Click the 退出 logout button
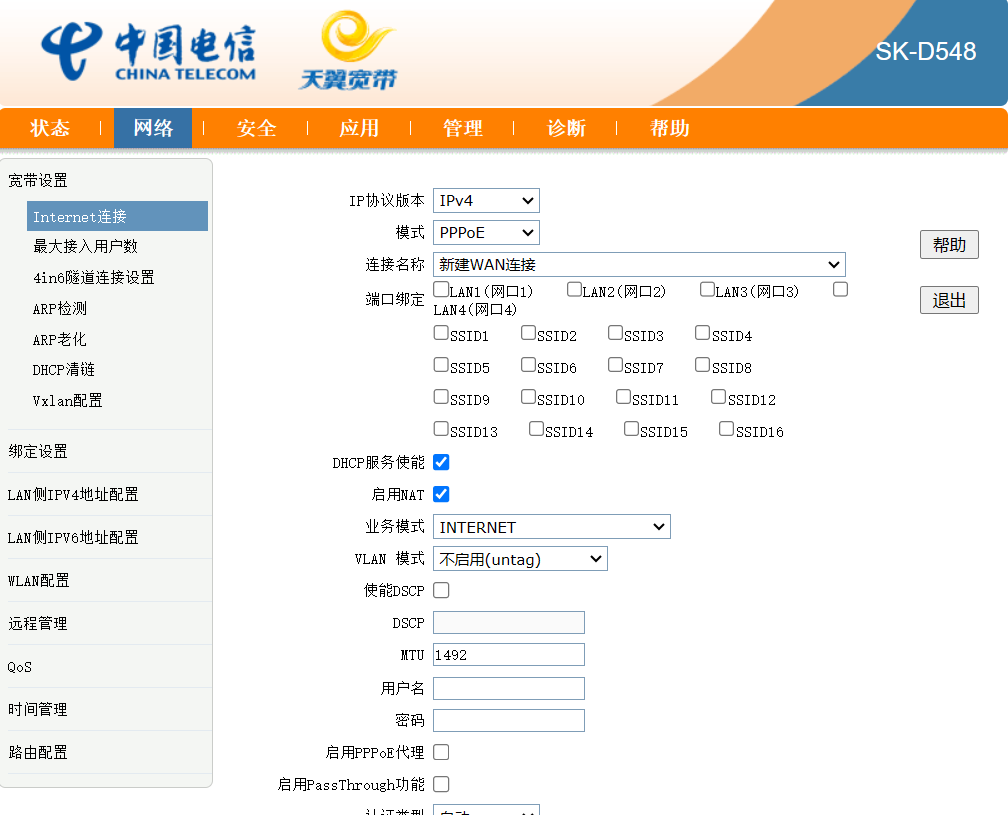 948,300
